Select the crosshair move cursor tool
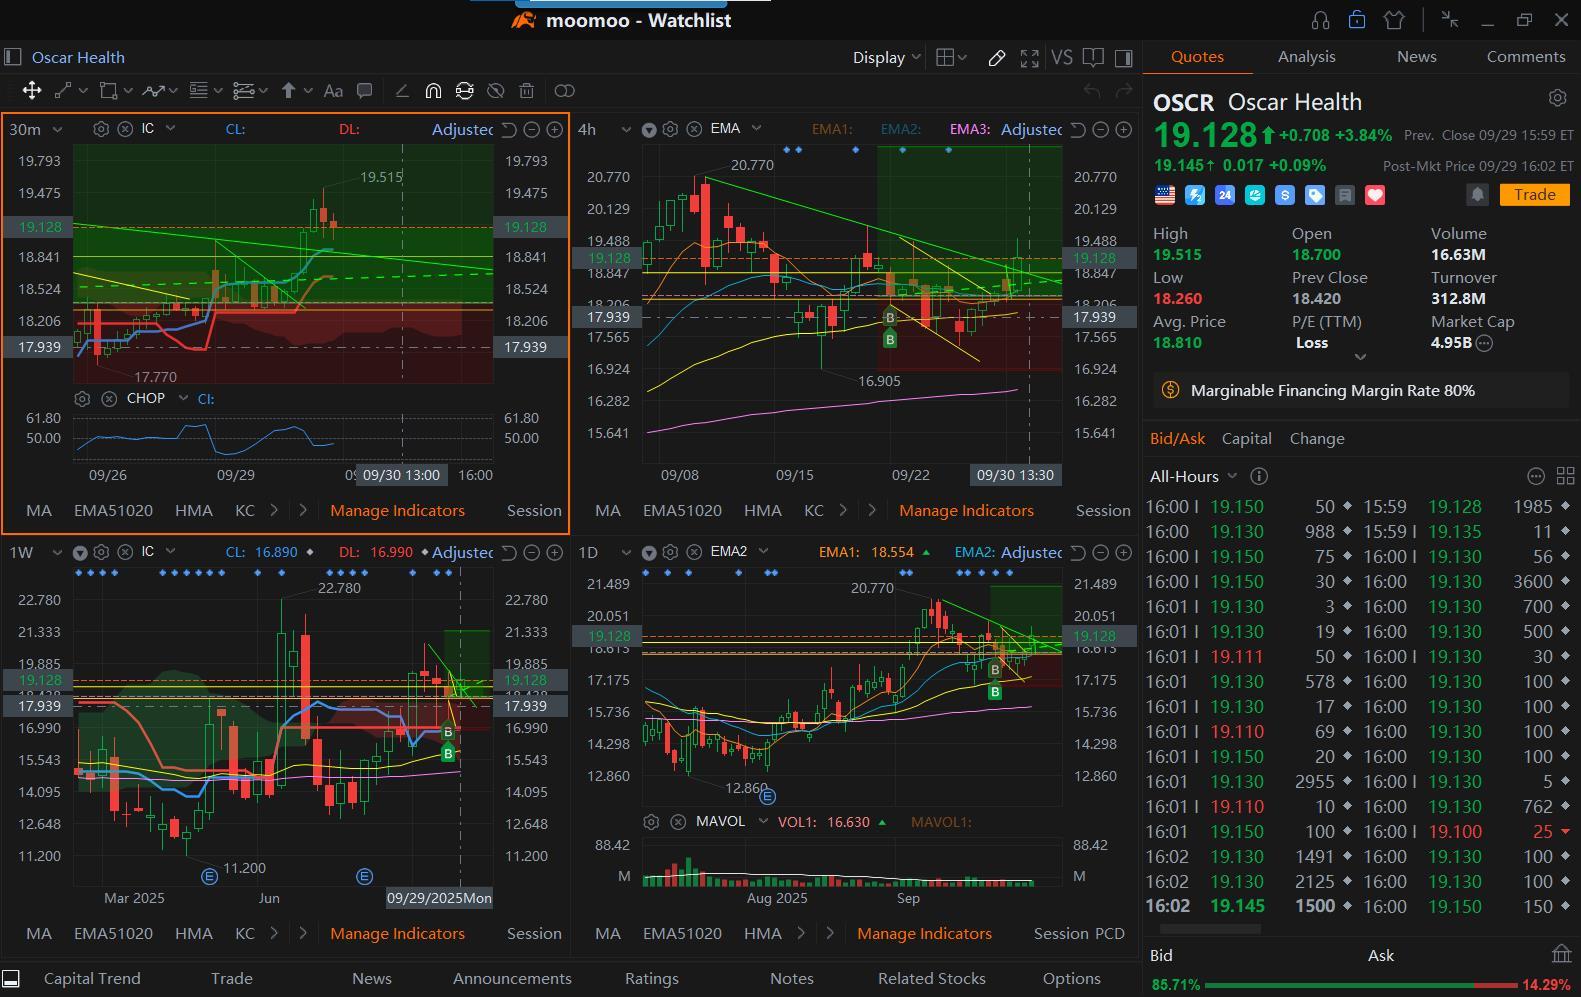 coord(32,91)
